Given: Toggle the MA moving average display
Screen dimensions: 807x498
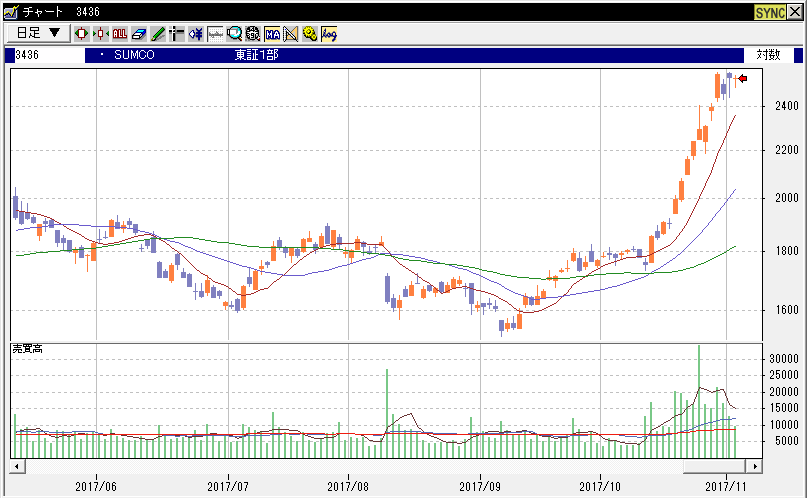Looking at the screenshot, I should pos(272,33).
